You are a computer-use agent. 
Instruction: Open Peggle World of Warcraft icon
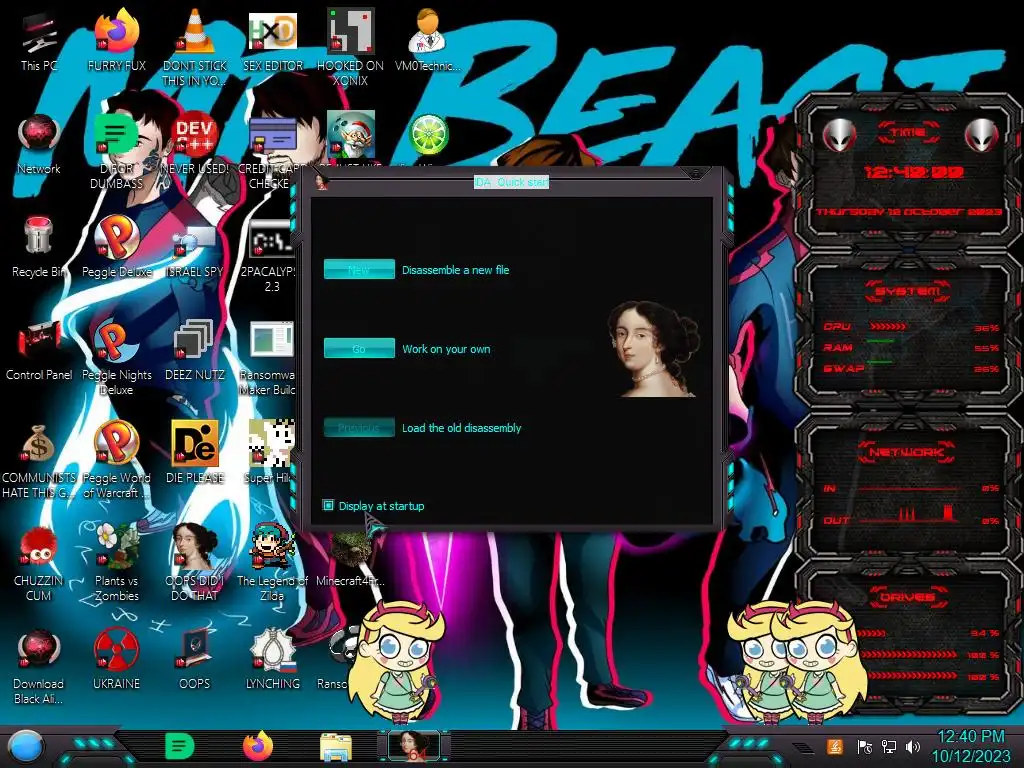pyautogui.click(x=116, y=444)
